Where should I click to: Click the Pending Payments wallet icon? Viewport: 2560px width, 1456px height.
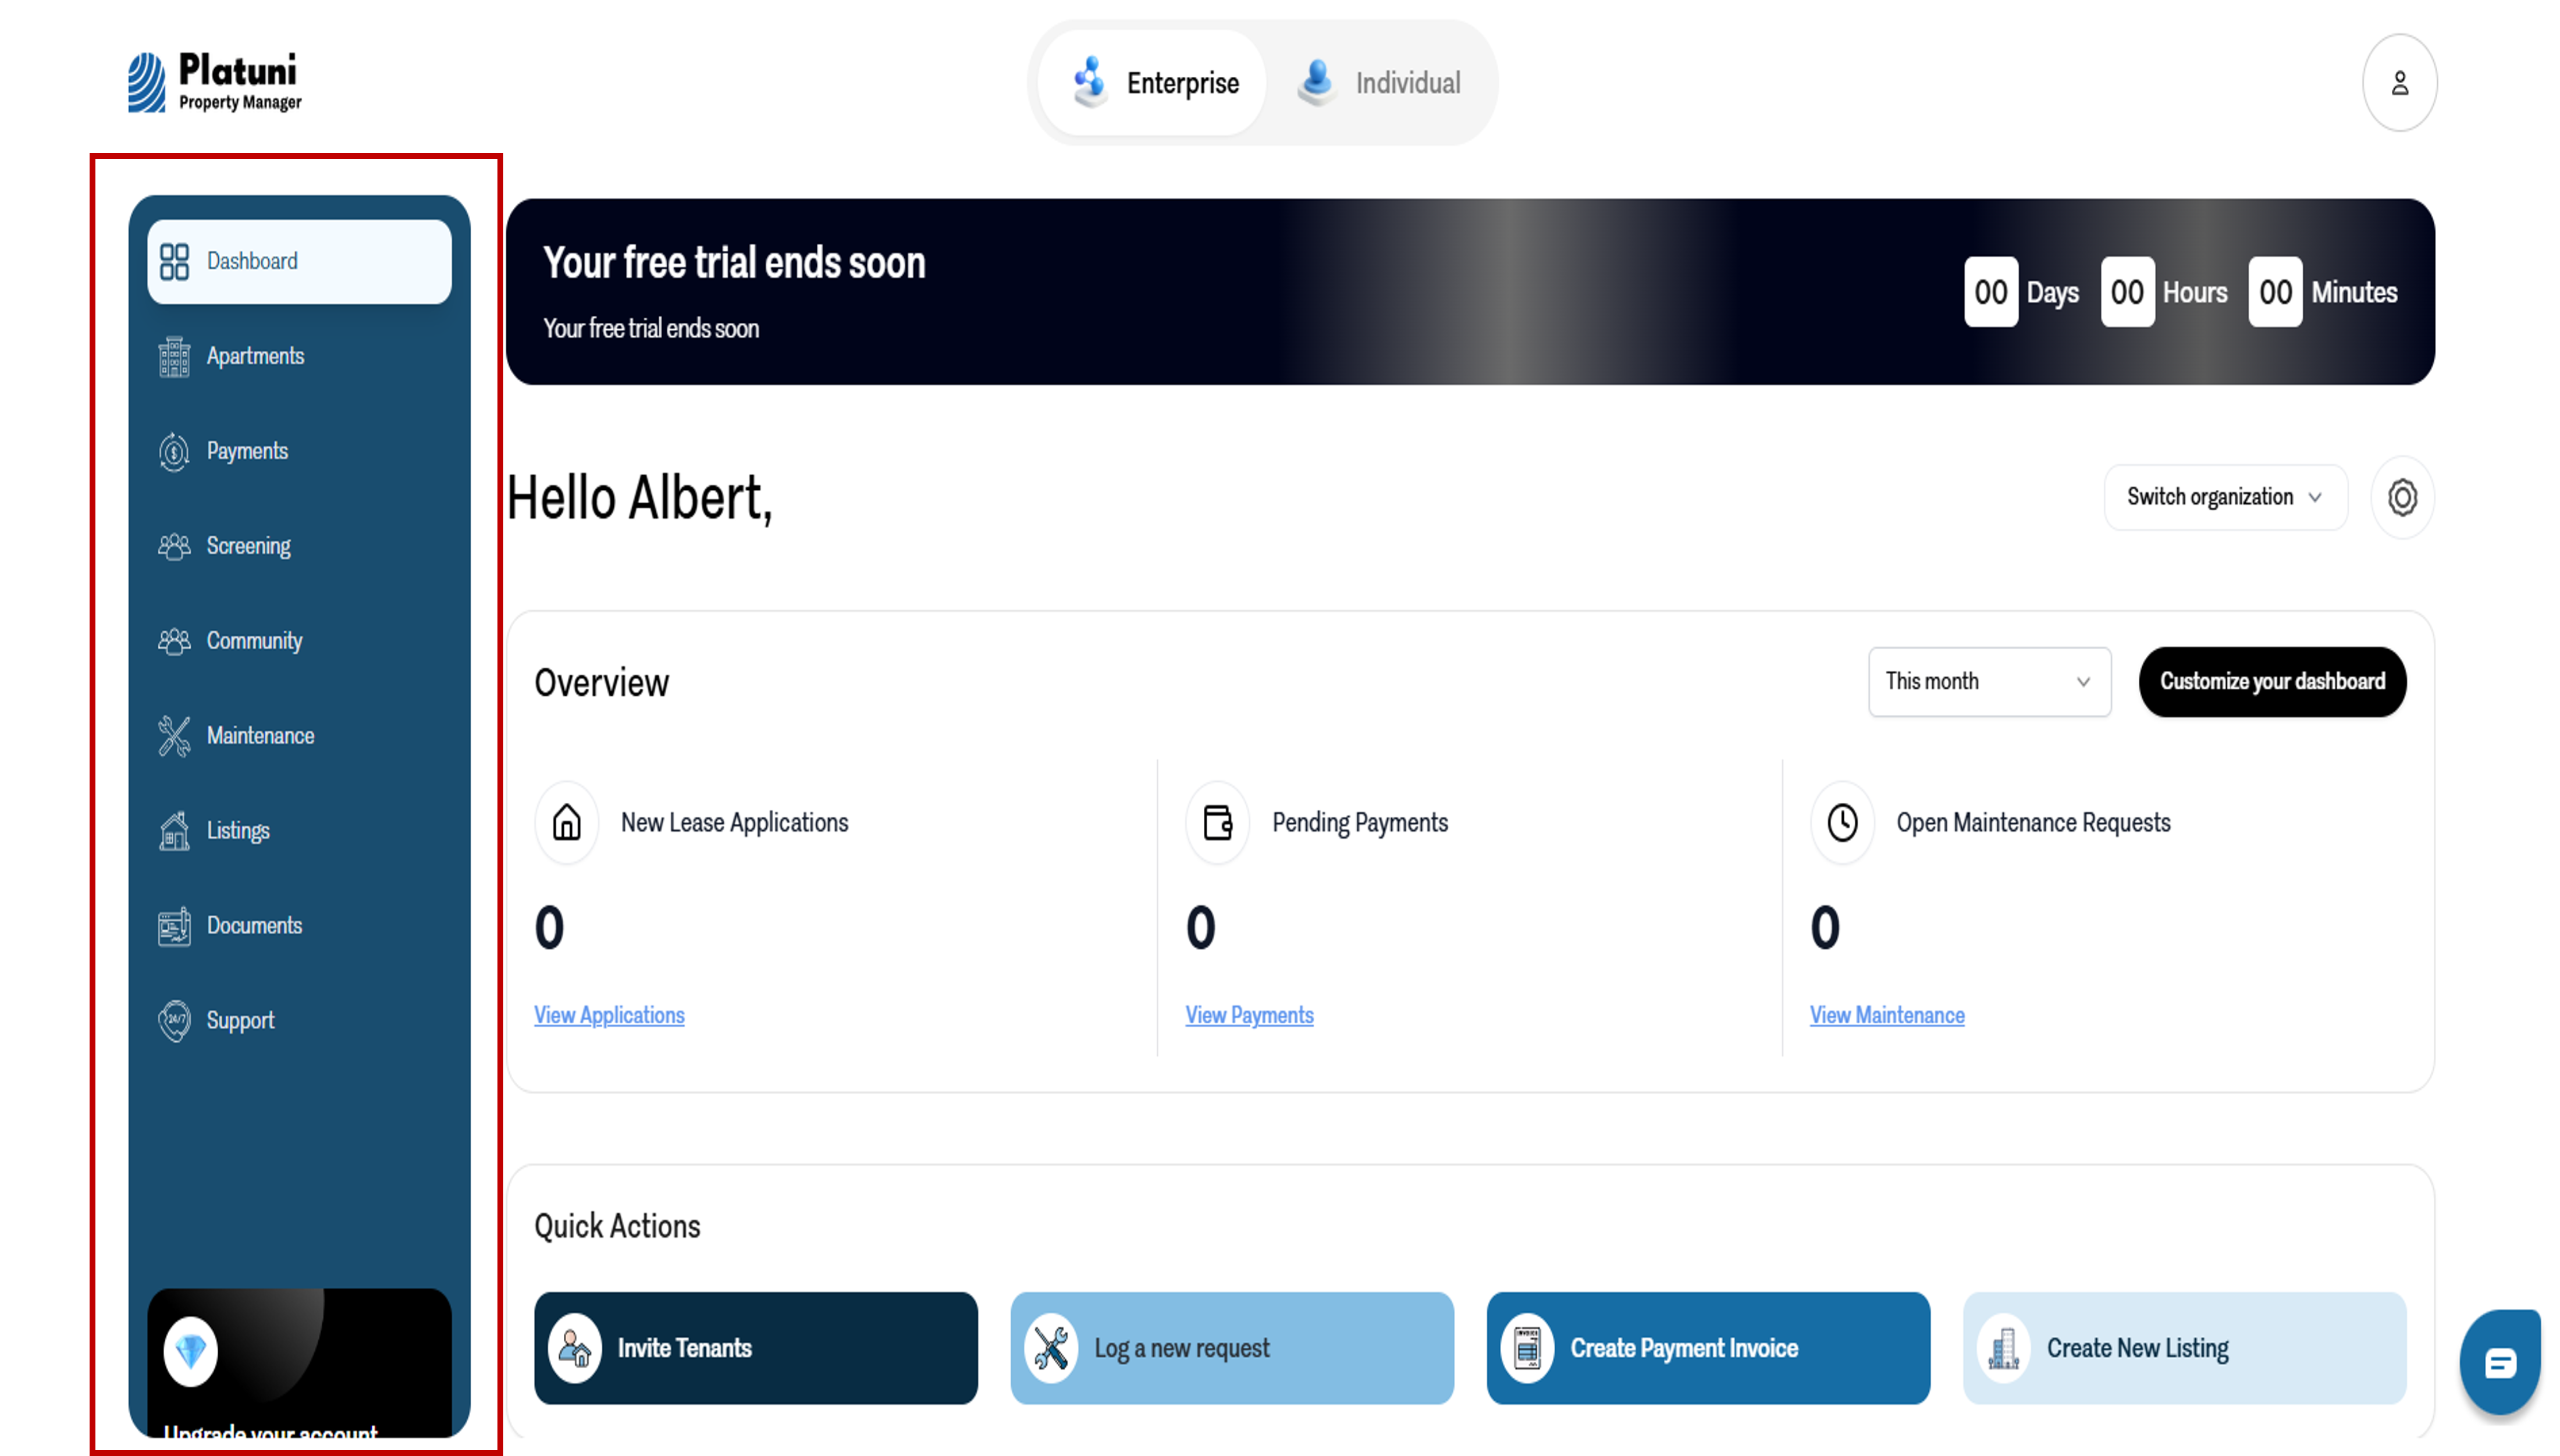[1217, 822]
